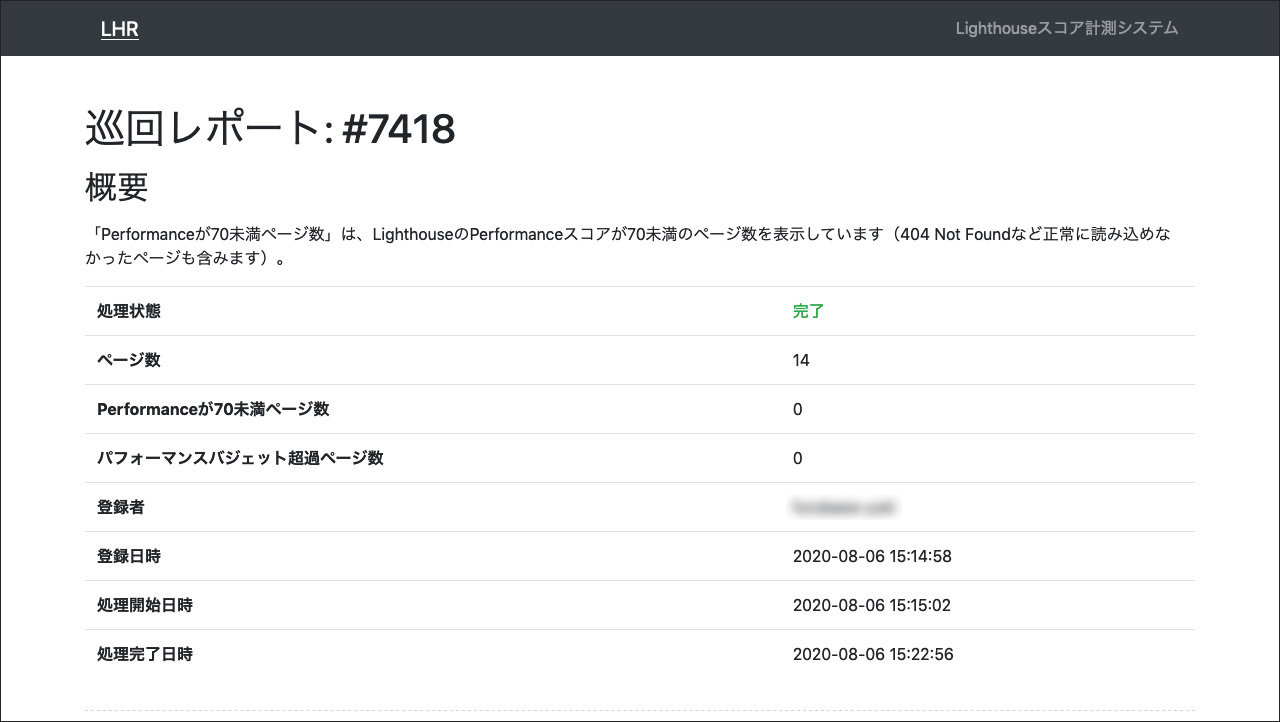The image size is (1280, 722).
Task: Select the 巡回レポート: #7418 heading
Action: click(x=270, y=129)
